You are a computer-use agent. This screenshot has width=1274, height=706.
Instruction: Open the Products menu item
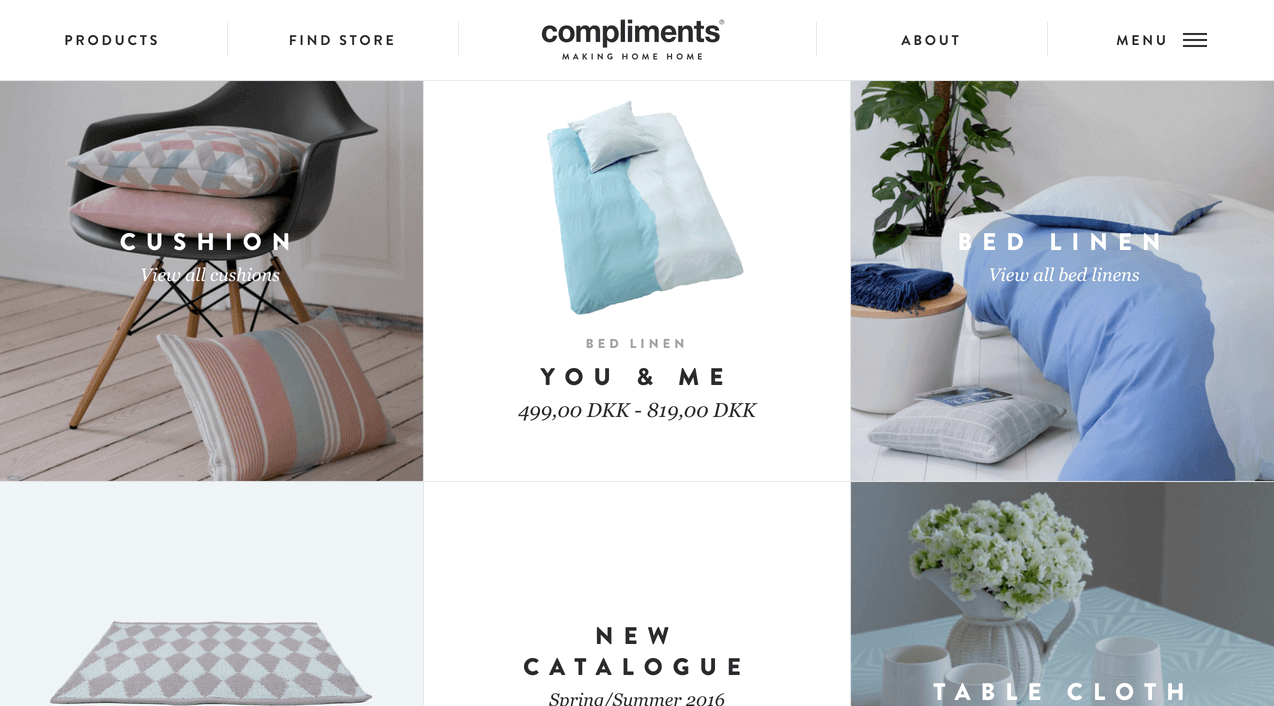click(x=112, y=40)
